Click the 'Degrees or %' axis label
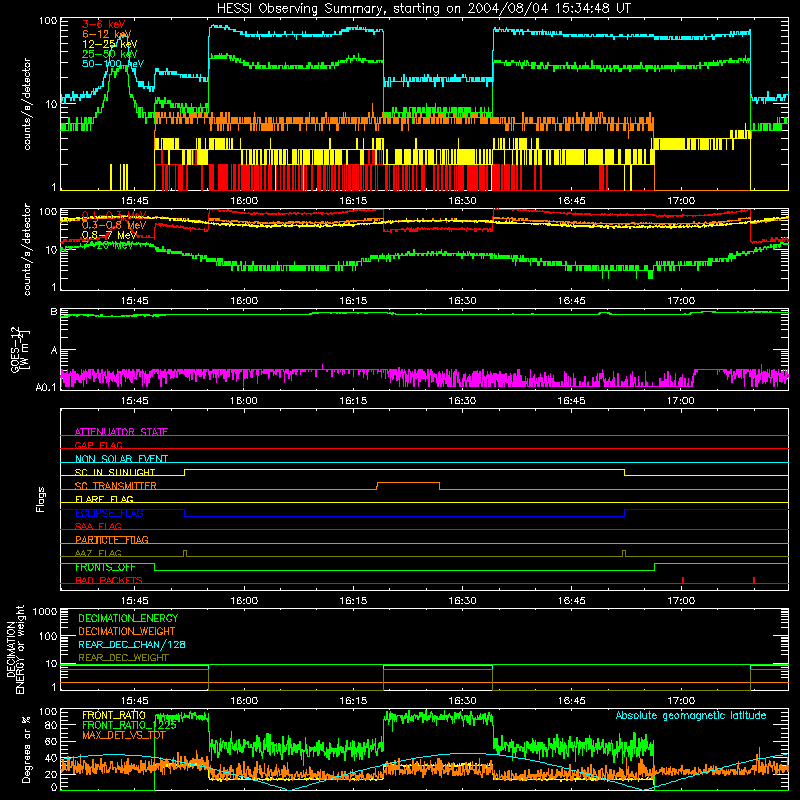 (x=26, y=749)
